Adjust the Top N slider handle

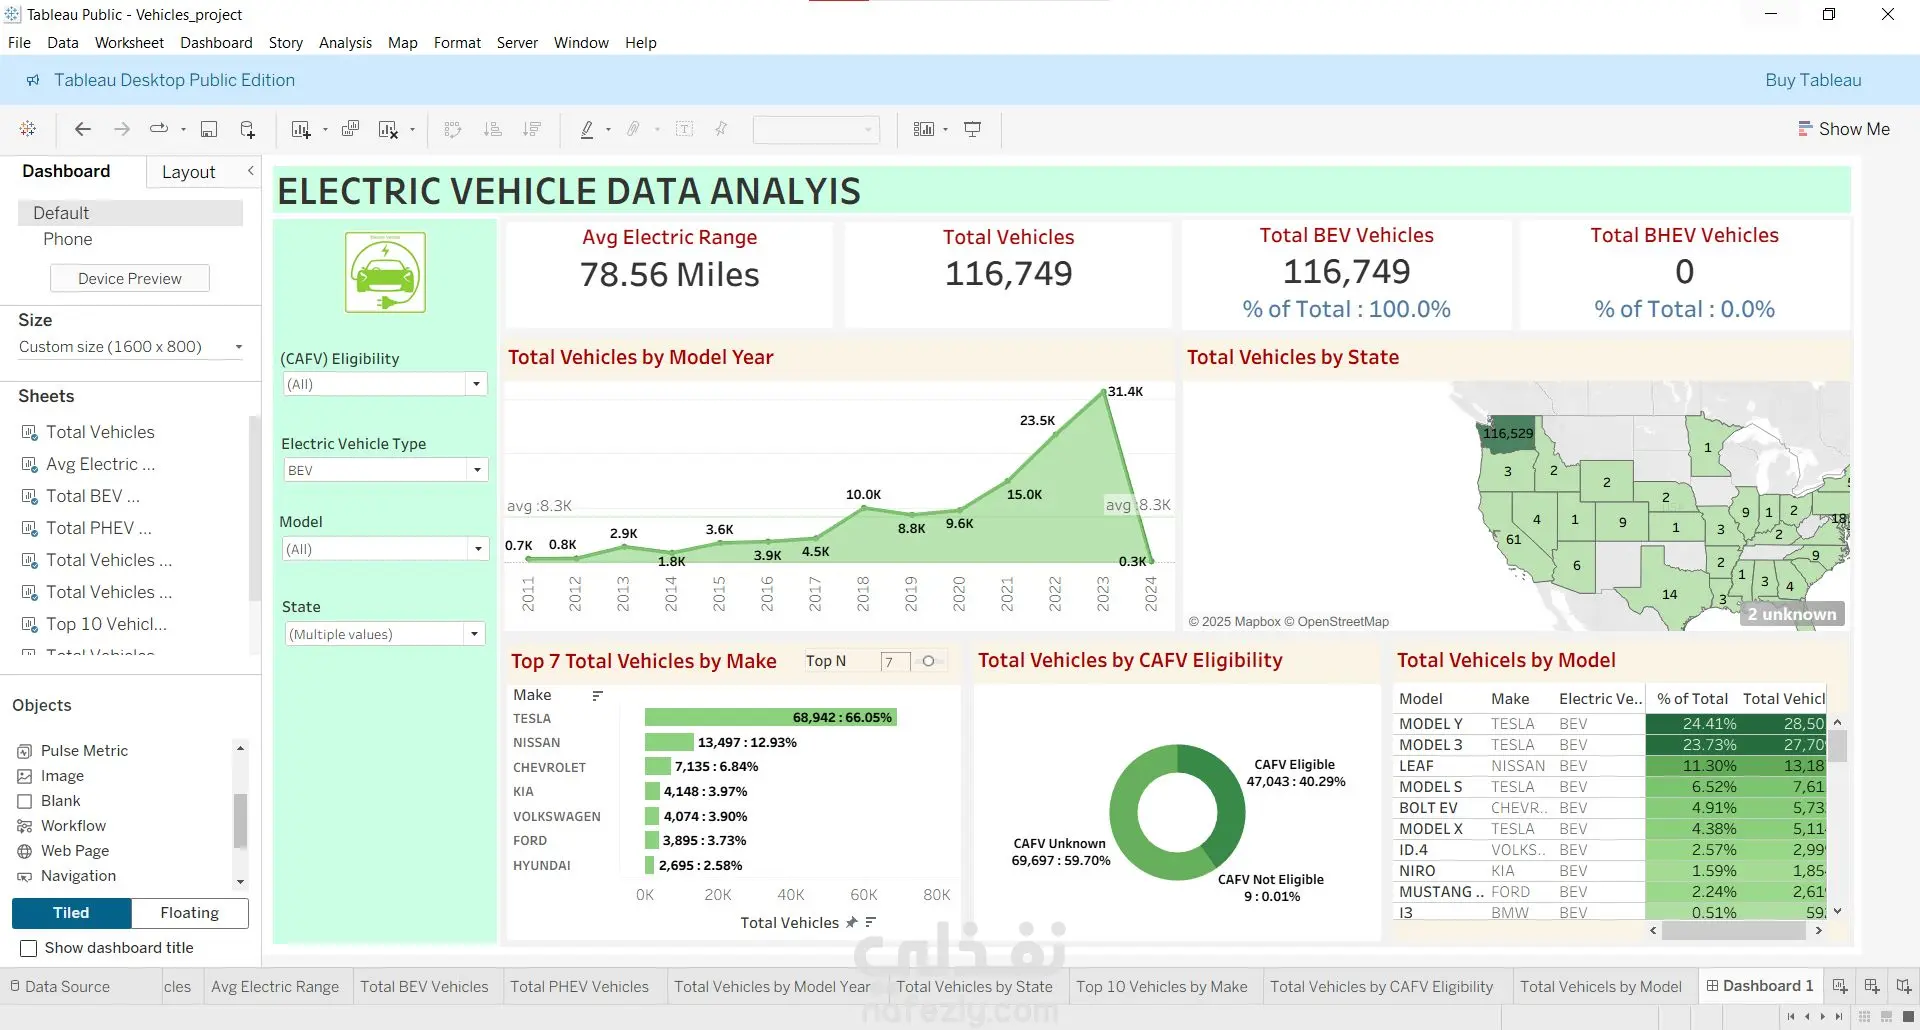tap(928, 661)
